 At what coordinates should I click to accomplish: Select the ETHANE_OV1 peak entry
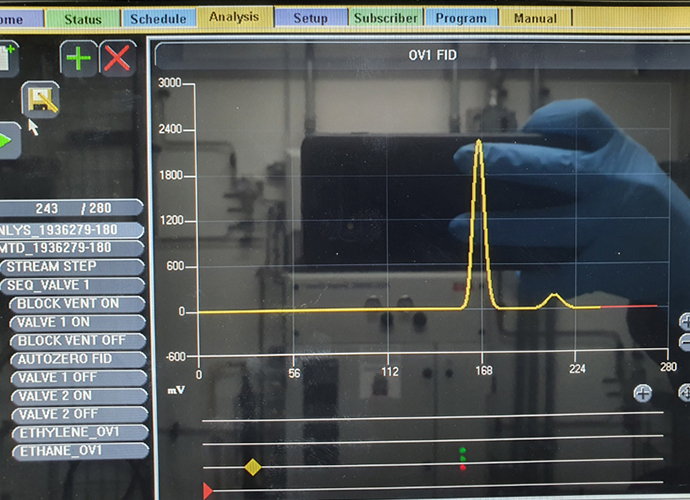[x=81, y=452]
